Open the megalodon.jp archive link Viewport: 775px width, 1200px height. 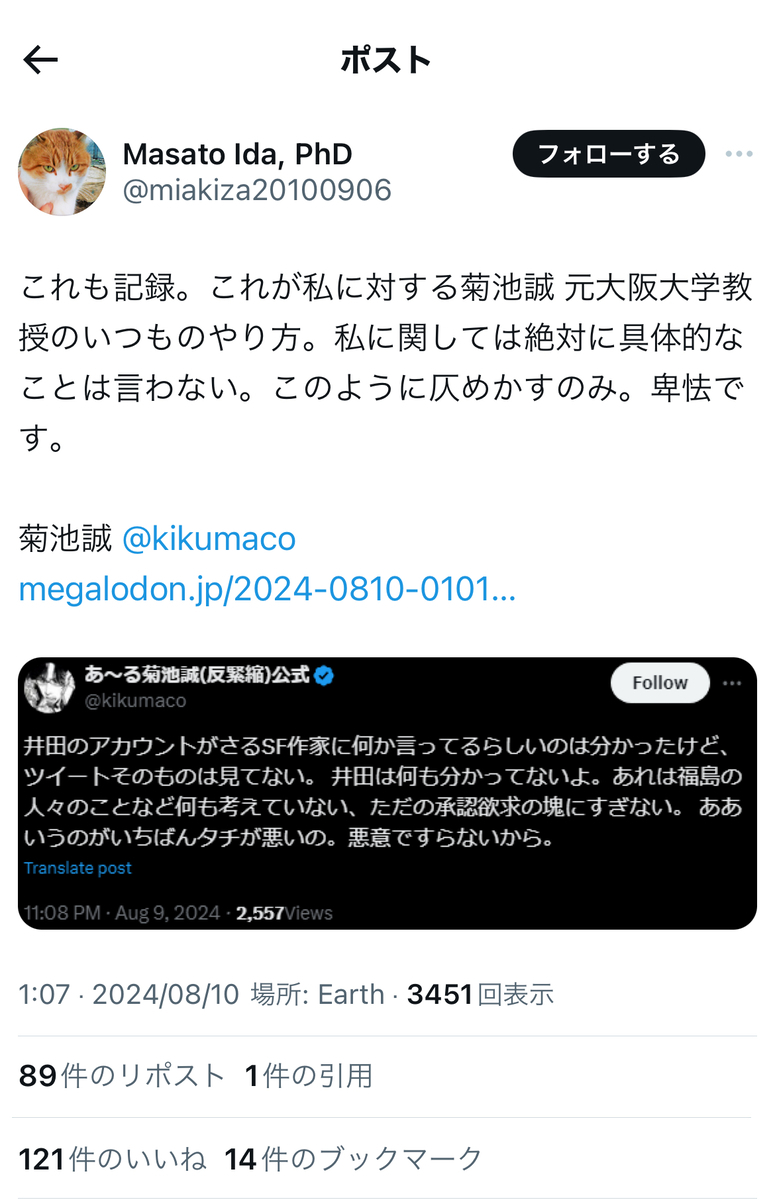[267, 589]
